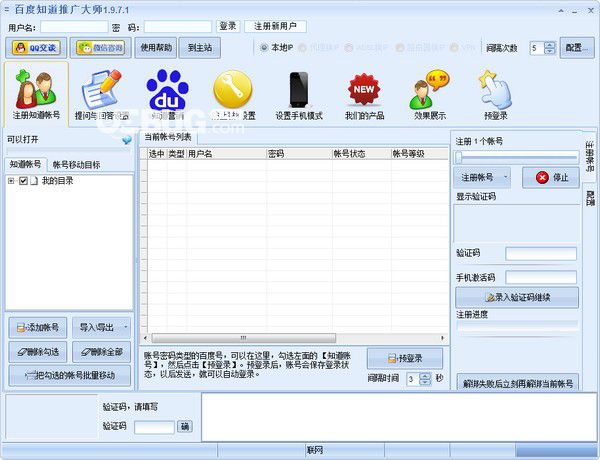The width and height of the screenshot is (600, 460).
Task: Open the 导入\导出 dropdown button
Action: coord(101,328)
